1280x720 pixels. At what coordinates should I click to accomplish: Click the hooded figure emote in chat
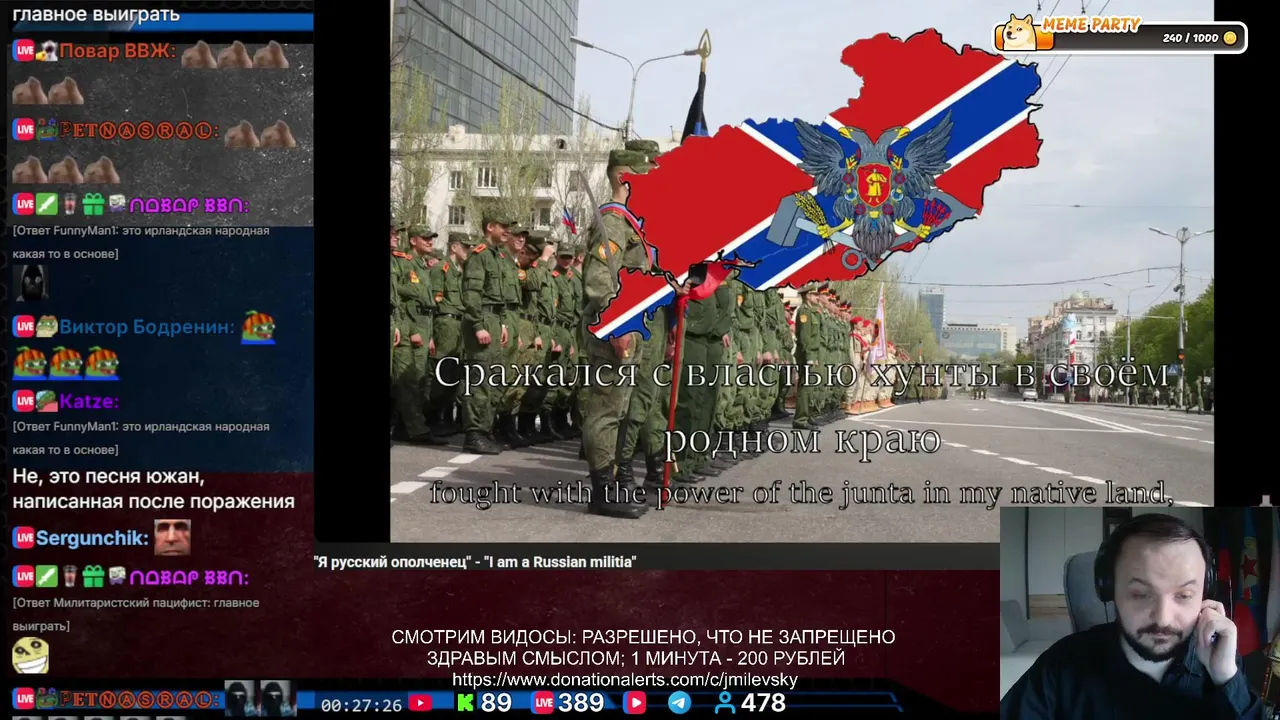coord(30,284)
